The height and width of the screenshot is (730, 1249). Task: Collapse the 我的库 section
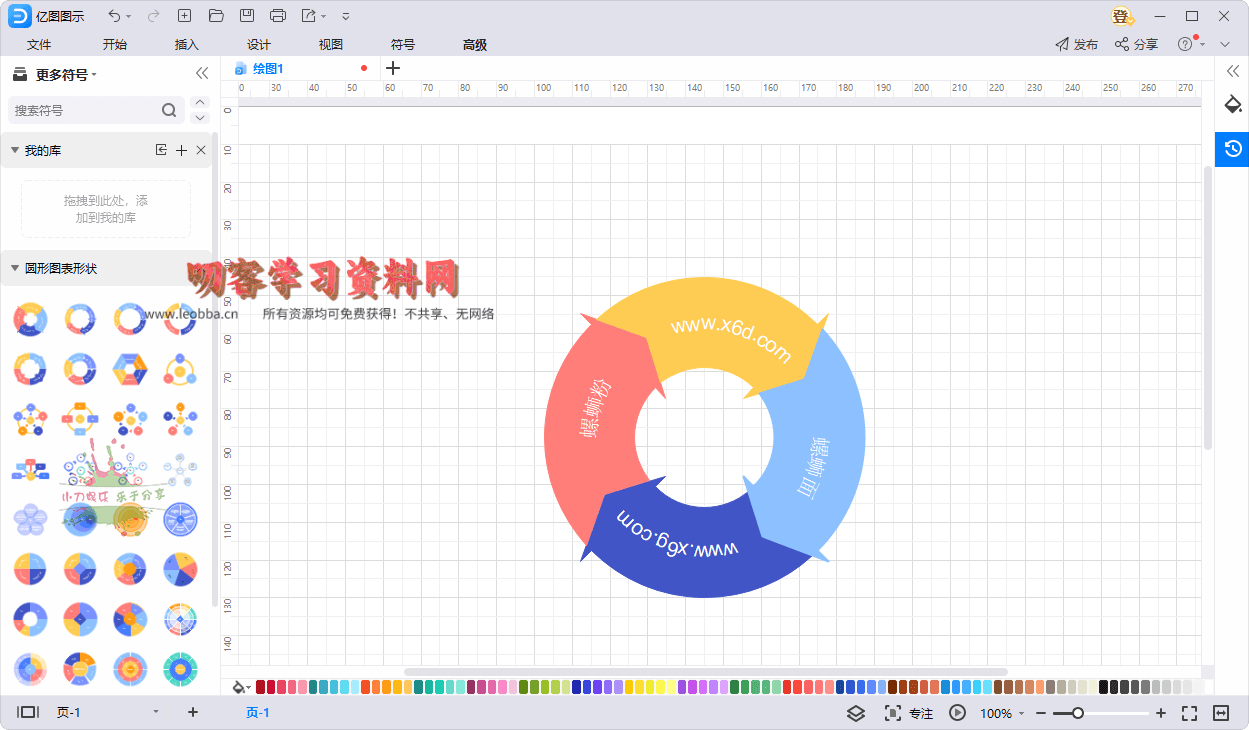point(15,150)
